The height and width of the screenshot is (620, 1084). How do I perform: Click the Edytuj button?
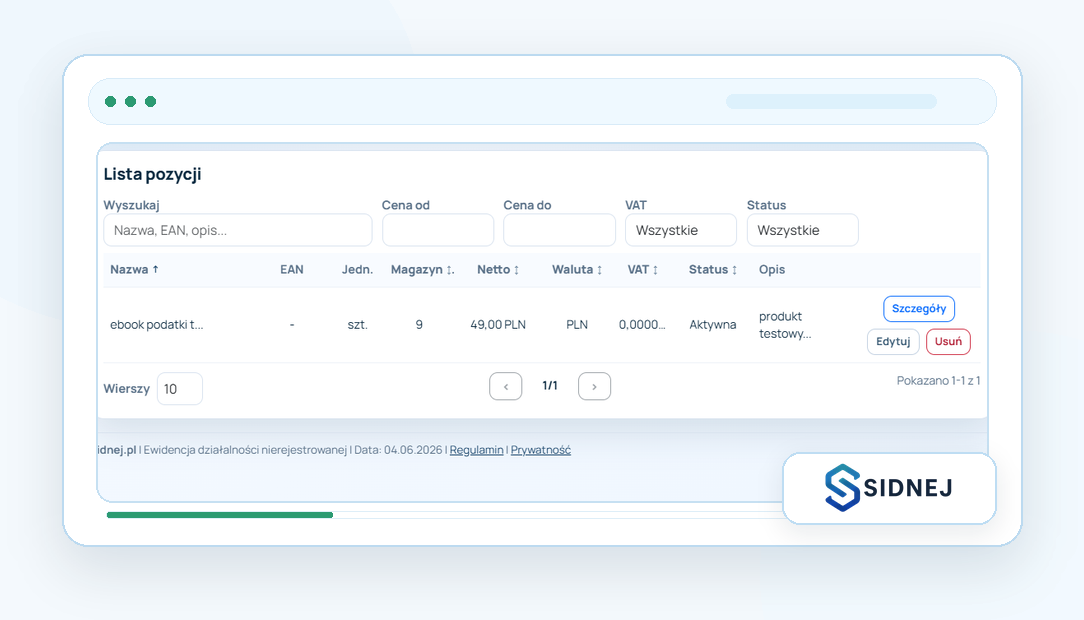tap(893, 341)
